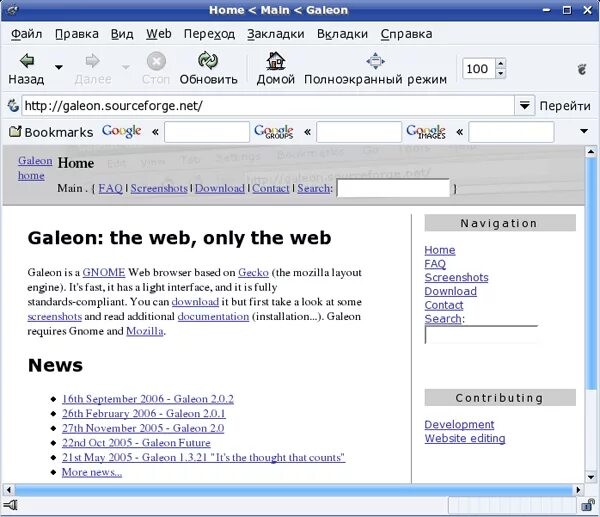
Task: Click the Contact link in page header
Action: (x=271, y=188)
